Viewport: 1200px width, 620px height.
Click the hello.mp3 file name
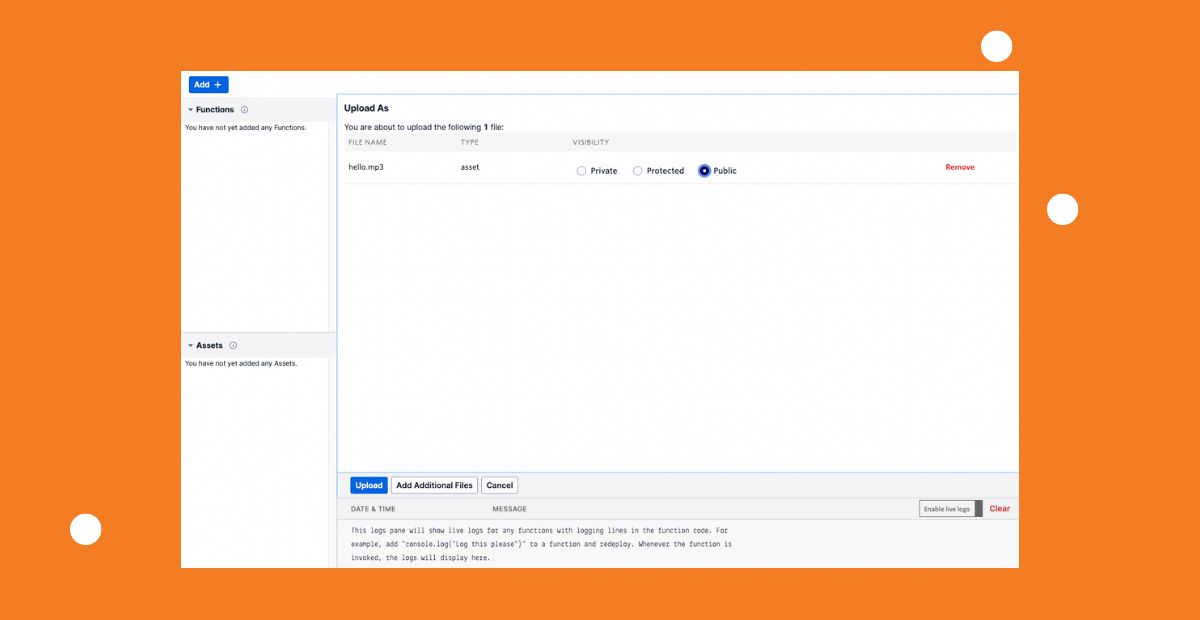point(366,168)
